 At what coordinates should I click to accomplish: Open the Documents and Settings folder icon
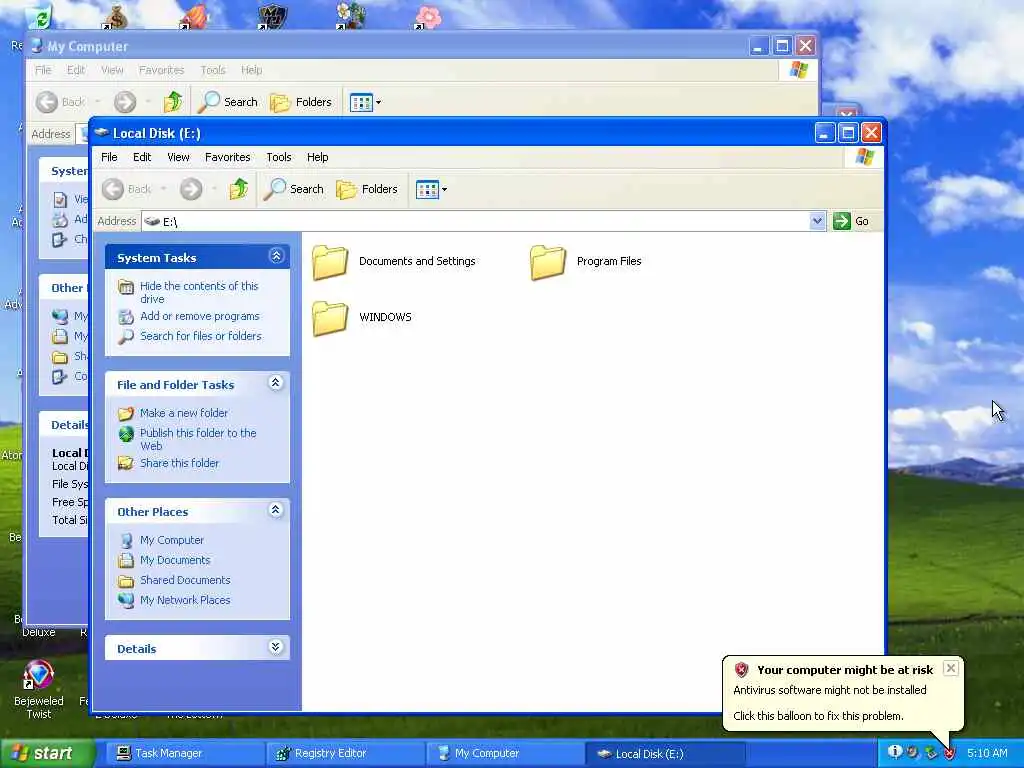click(x=330, y=262)
